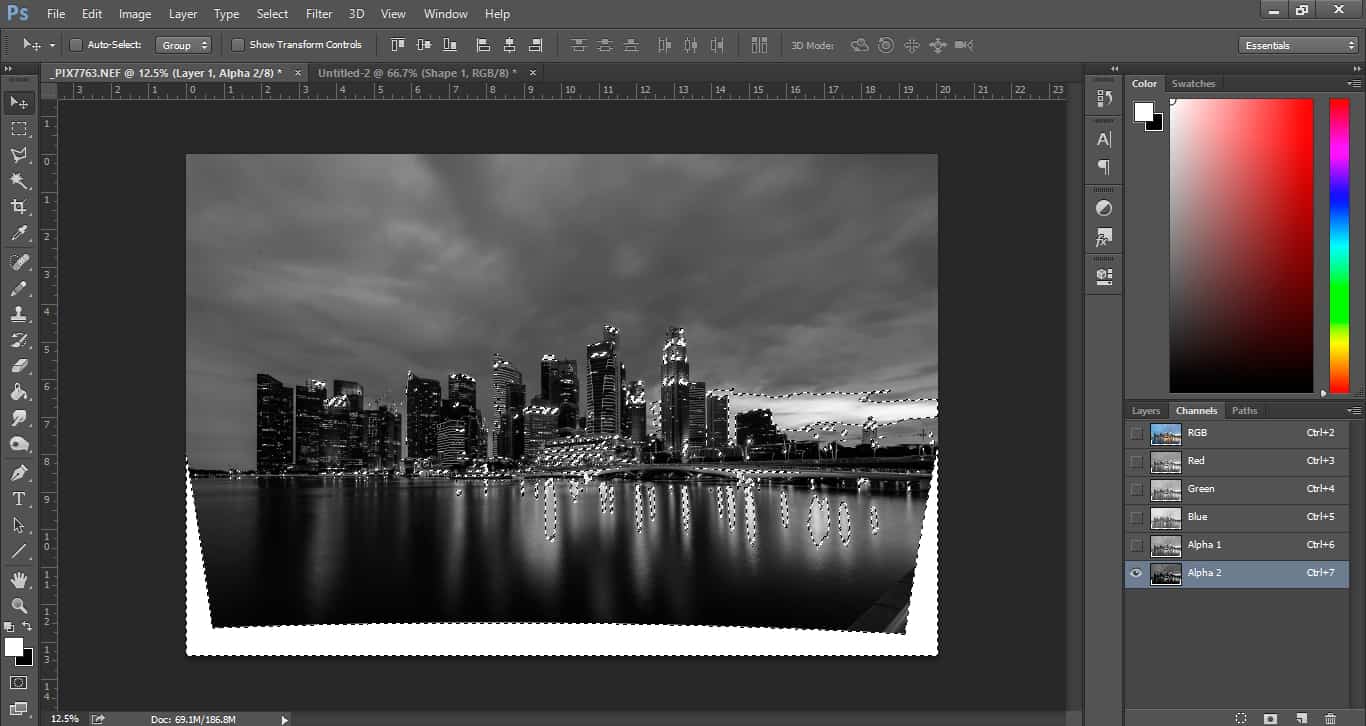Hide the Alpha 2 channel visibility
This screenshot has width=1366, height=726.
tap(1136, 573)
